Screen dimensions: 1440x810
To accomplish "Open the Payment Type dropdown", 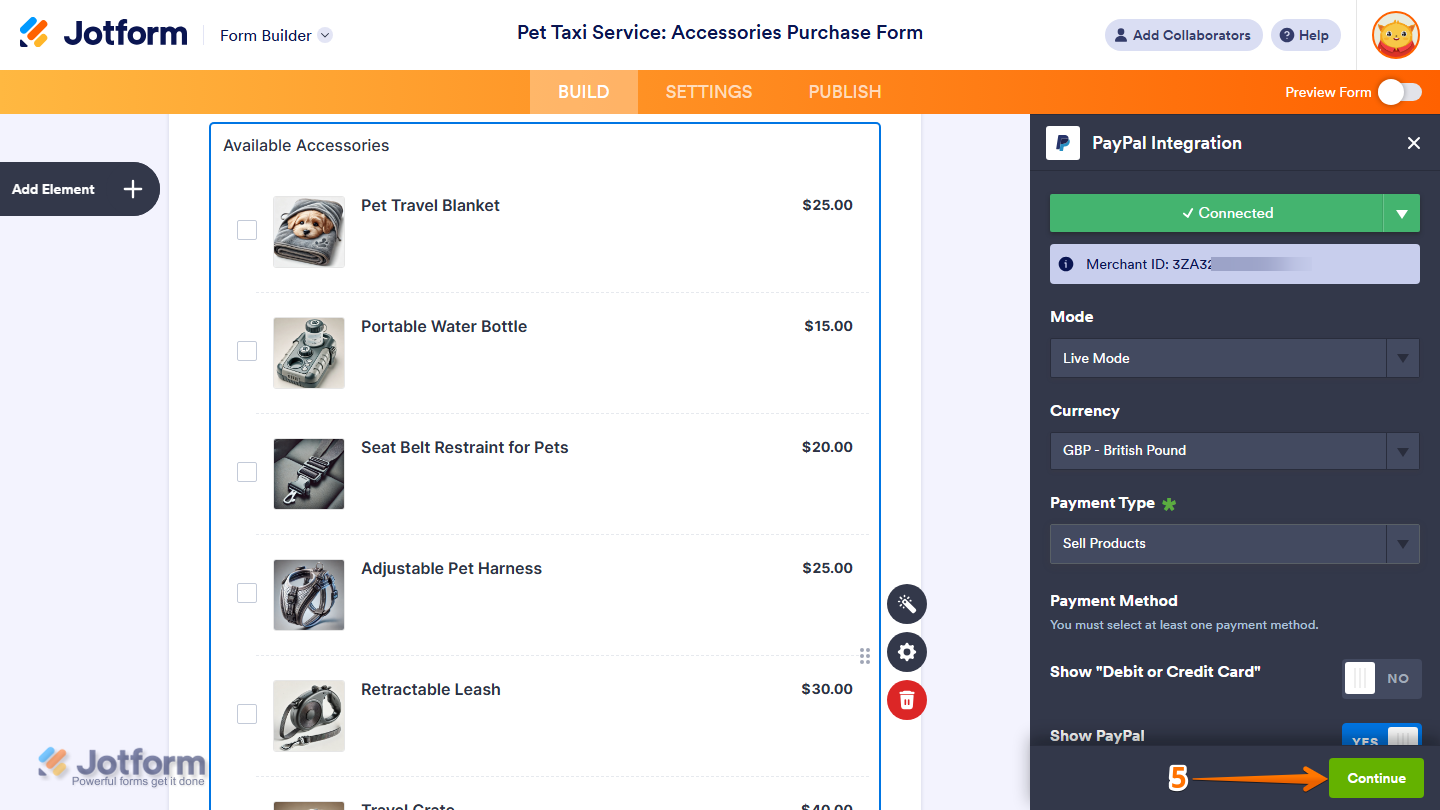I will pos(1234,543).
